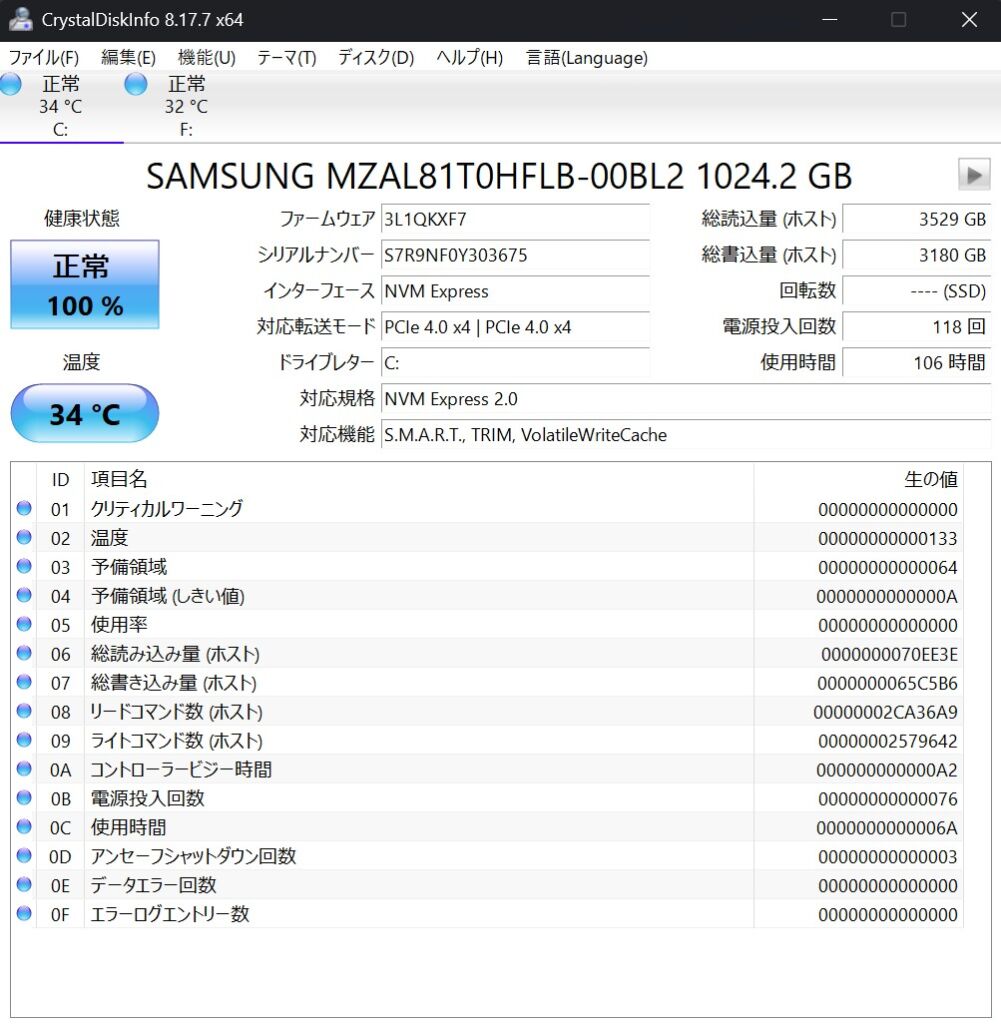
Task: Click status icon for row 09 ライトコマンド数
Action: [24, 739]
